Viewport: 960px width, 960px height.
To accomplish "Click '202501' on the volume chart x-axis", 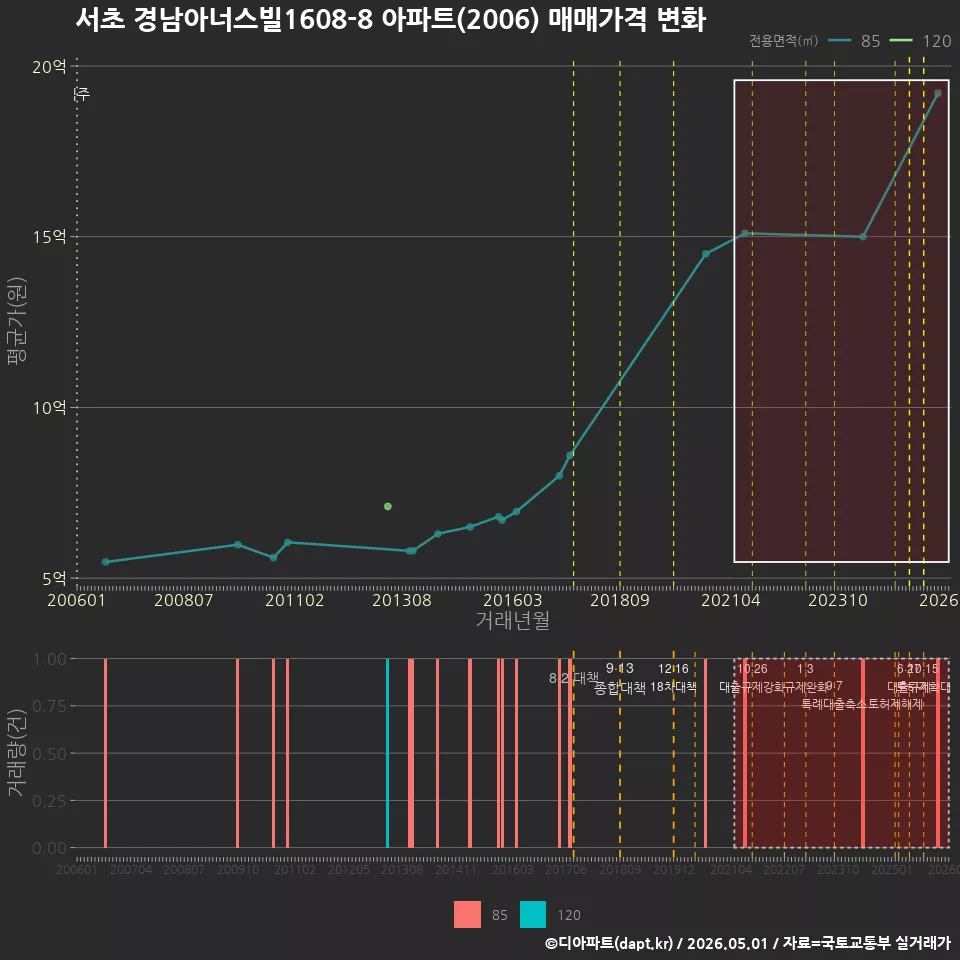I will [x=892, y=869].
